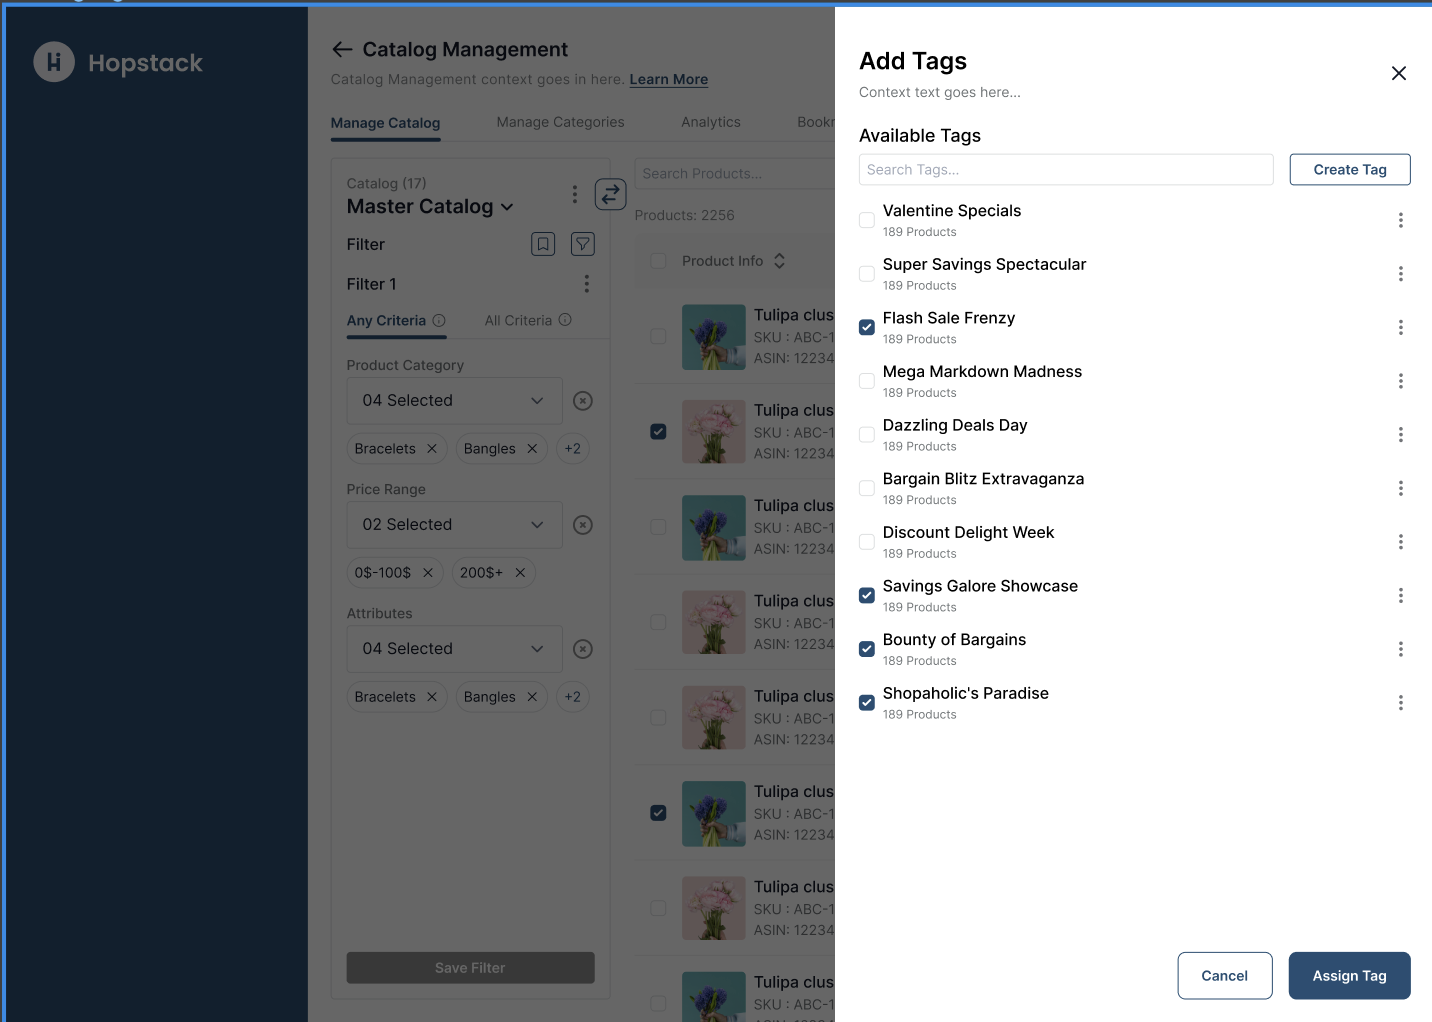Uncheck the Savings Galore Showcase checkbox
The height and width of the screenshot is (1022, 1432).
[867, 596]
